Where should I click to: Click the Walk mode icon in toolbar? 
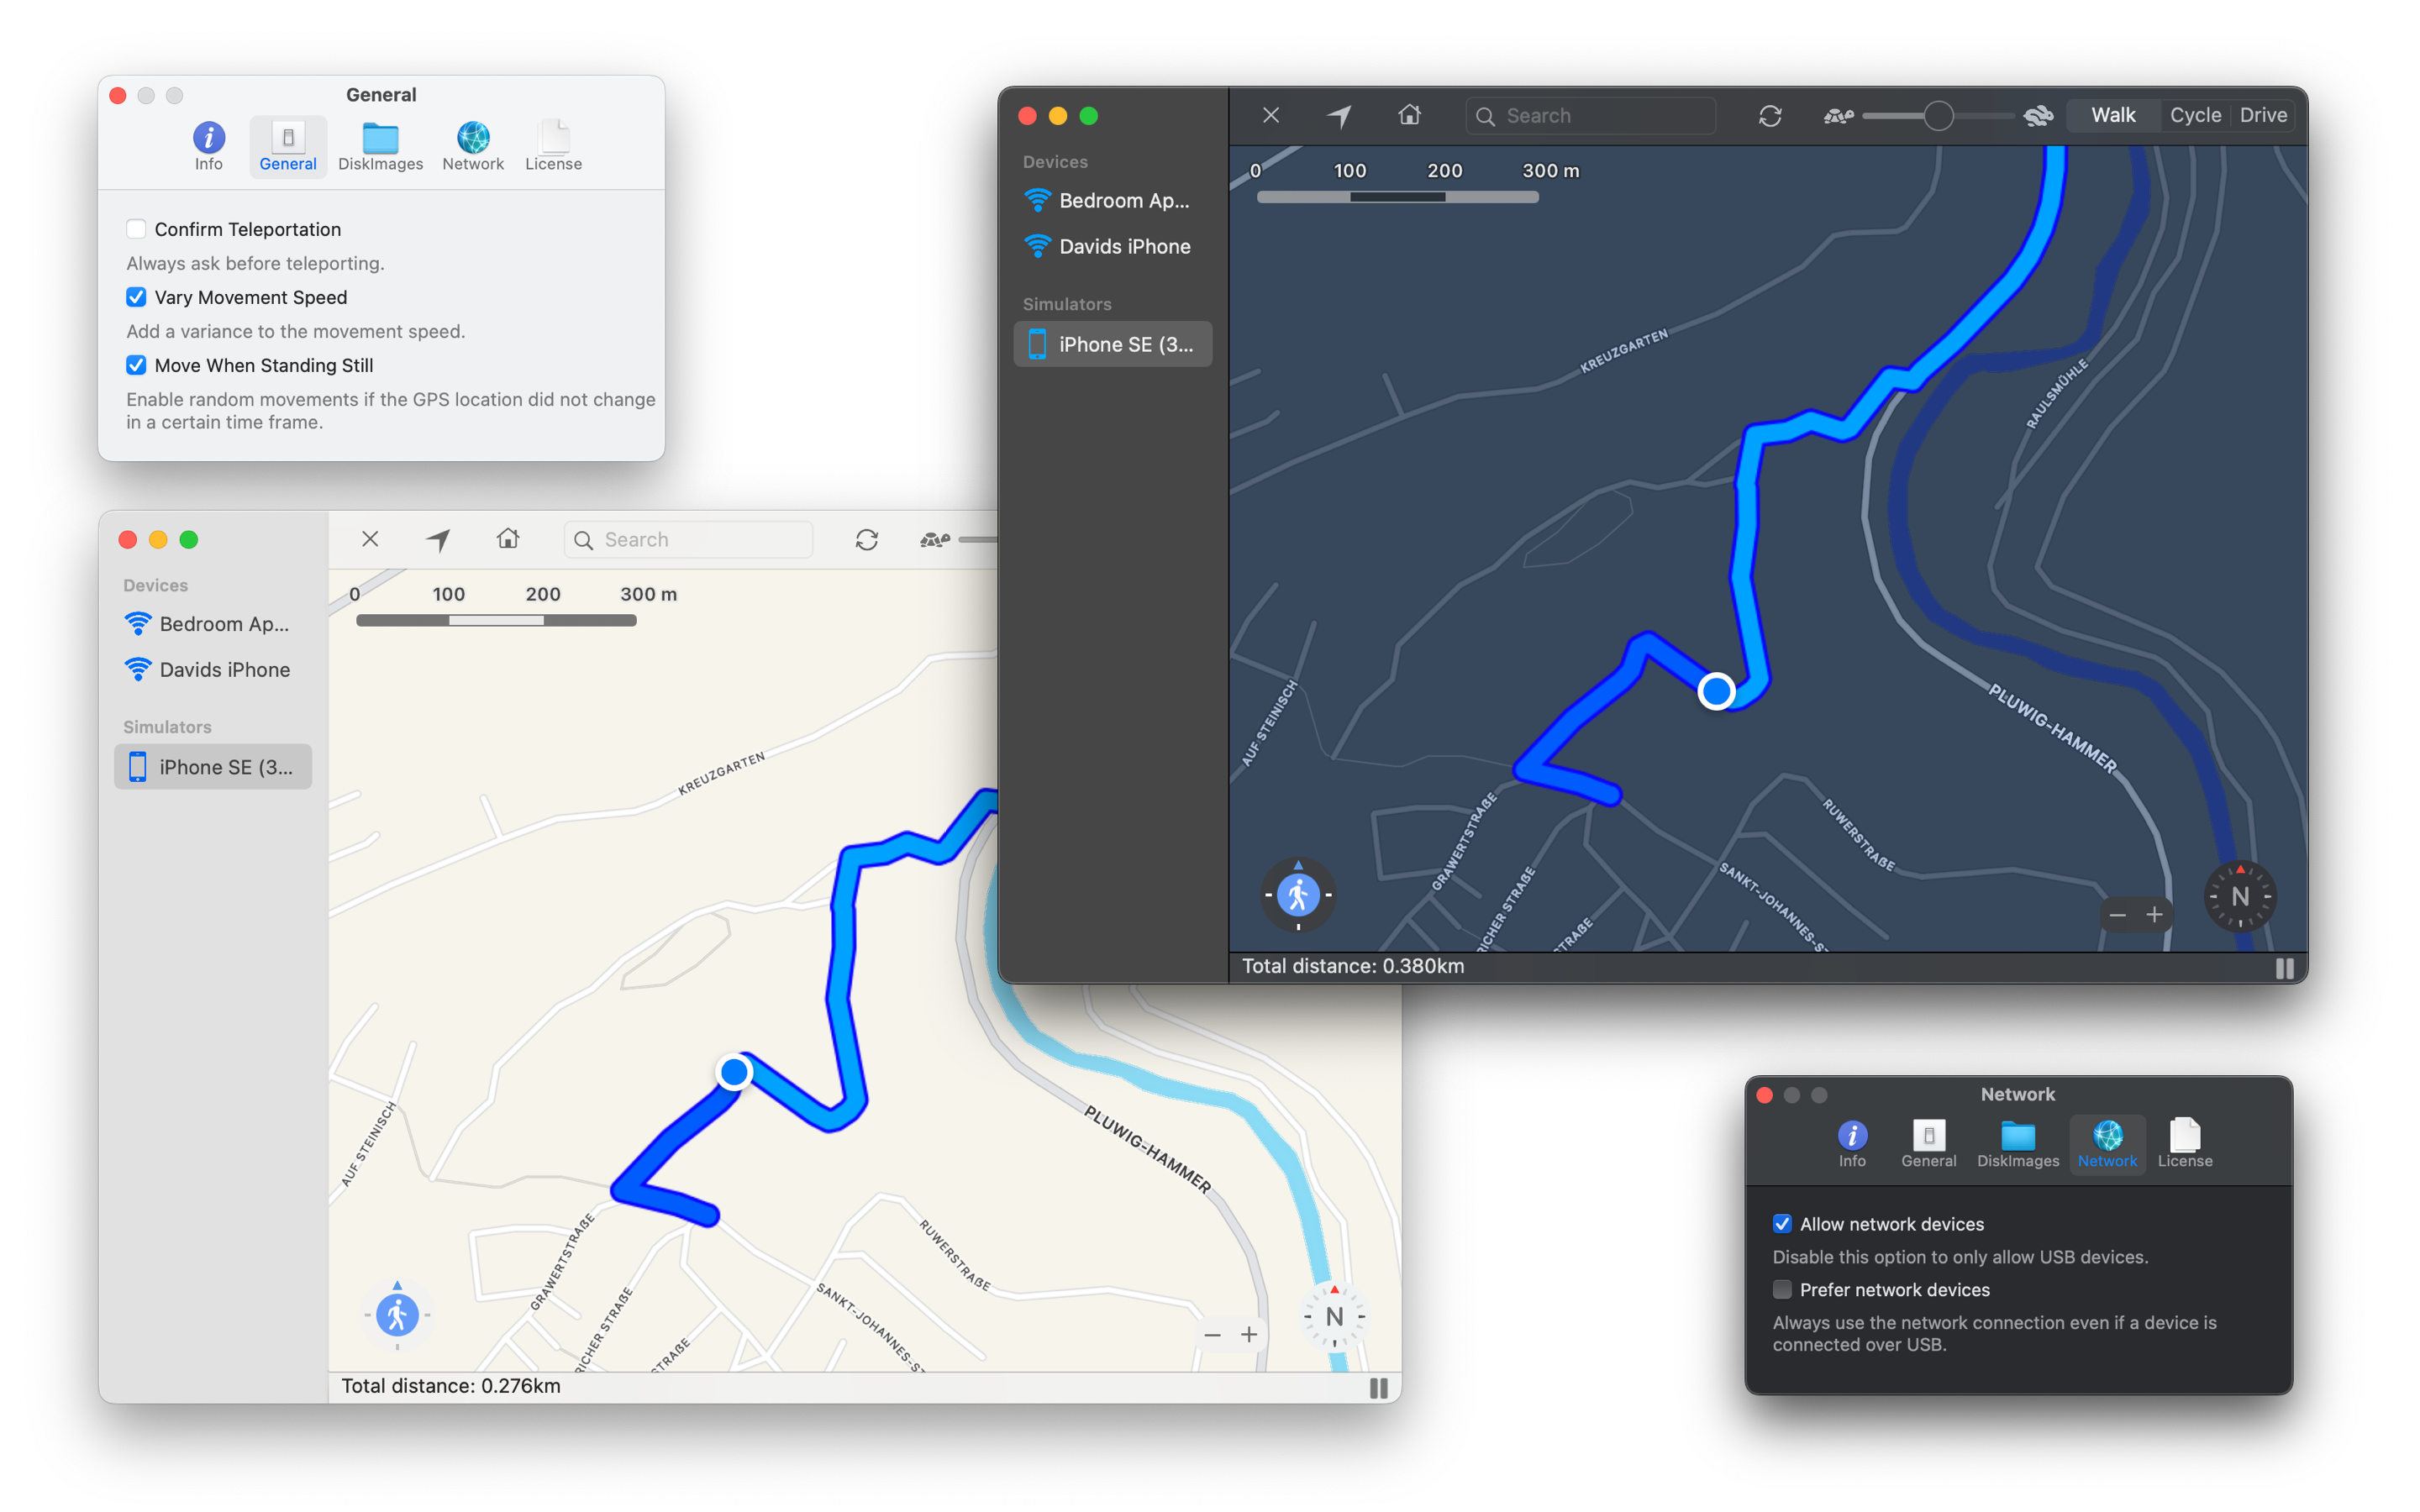tap(2113, 115)
